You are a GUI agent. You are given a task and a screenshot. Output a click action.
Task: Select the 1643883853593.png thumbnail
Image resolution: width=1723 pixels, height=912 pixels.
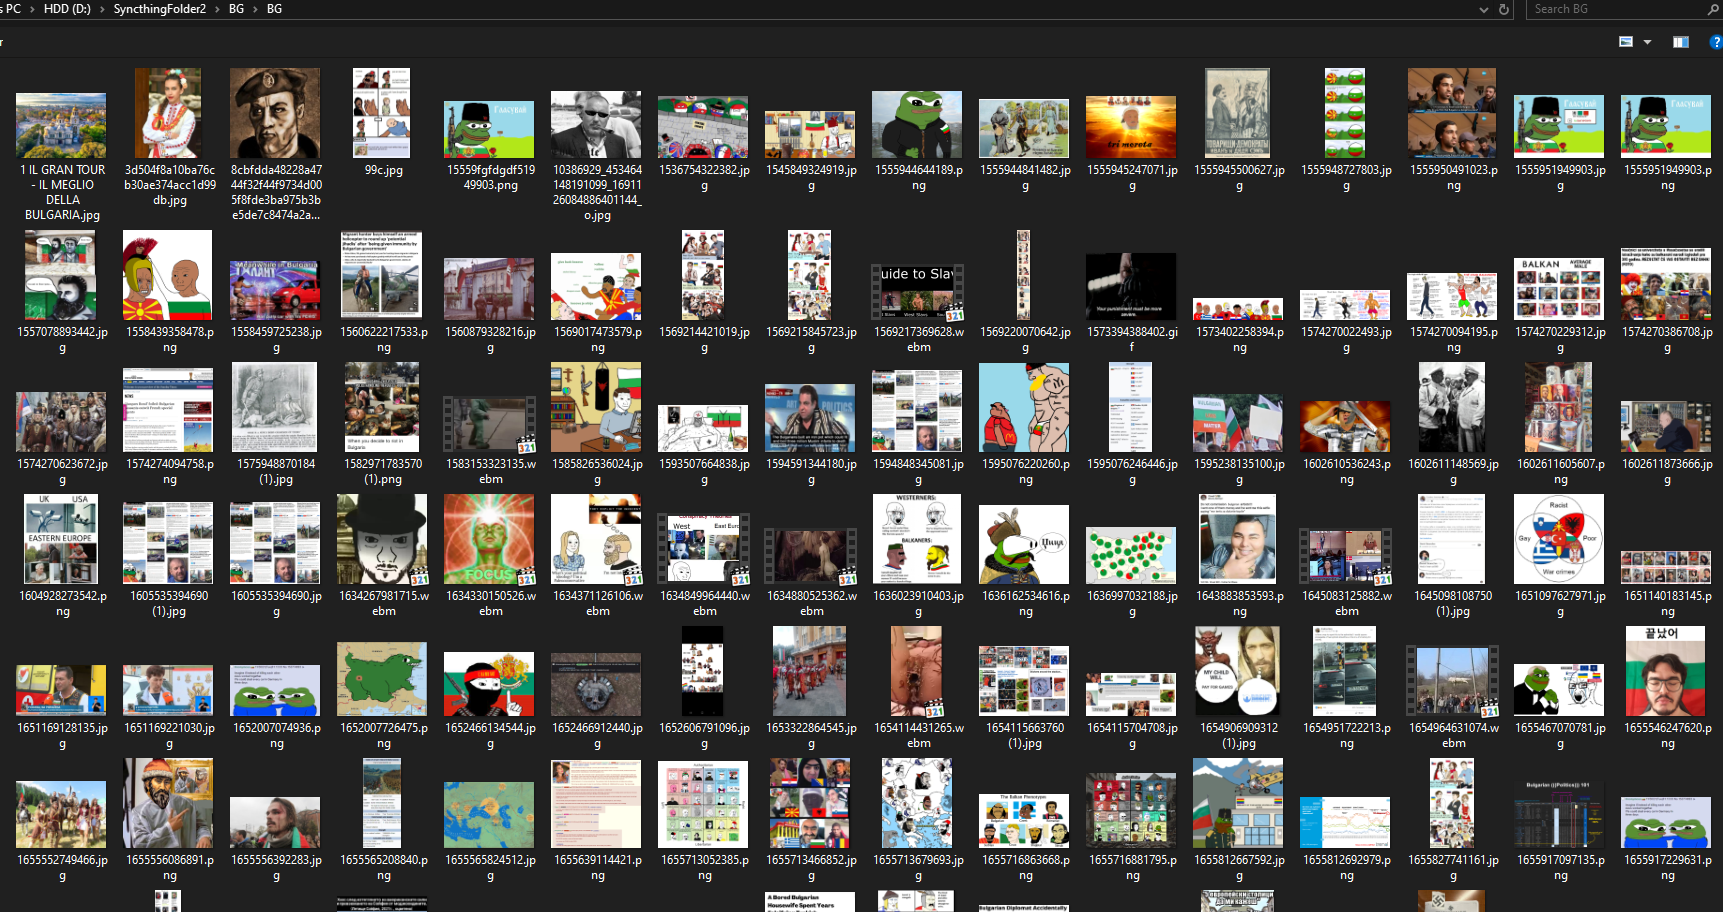point(1238,539)
